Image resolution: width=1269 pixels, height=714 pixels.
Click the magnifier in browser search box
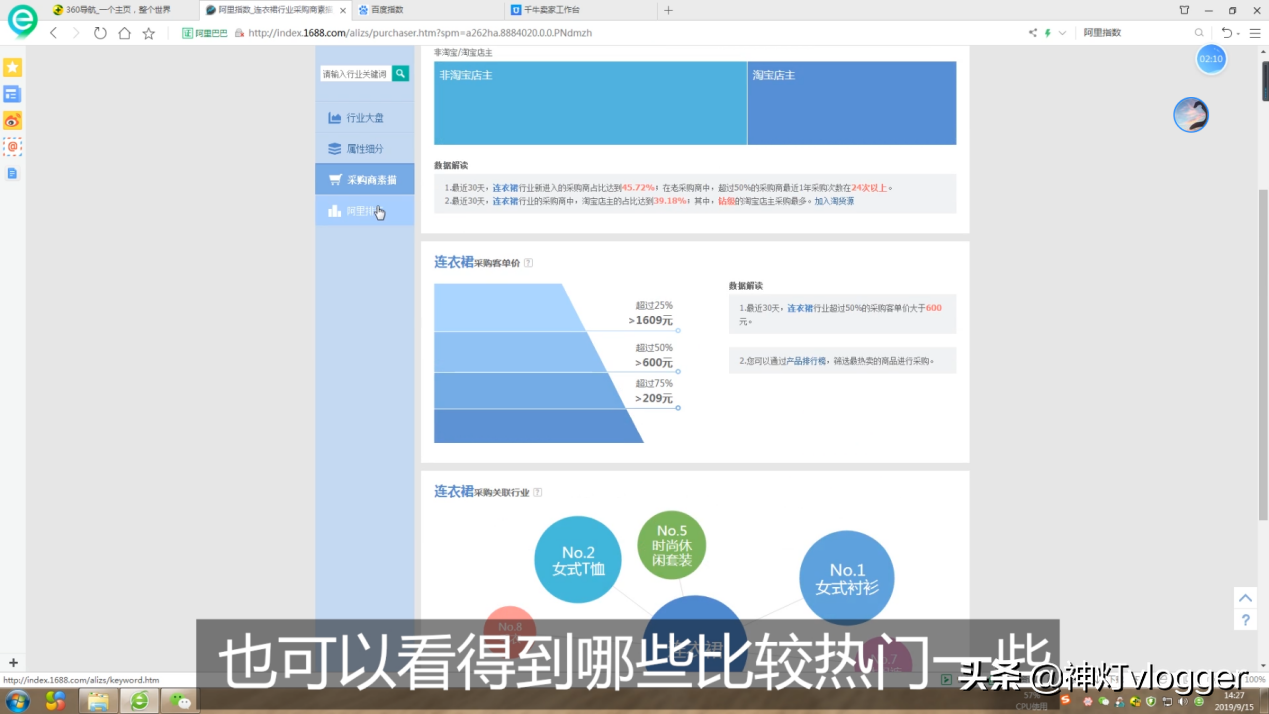click(x=1199, y=33)
